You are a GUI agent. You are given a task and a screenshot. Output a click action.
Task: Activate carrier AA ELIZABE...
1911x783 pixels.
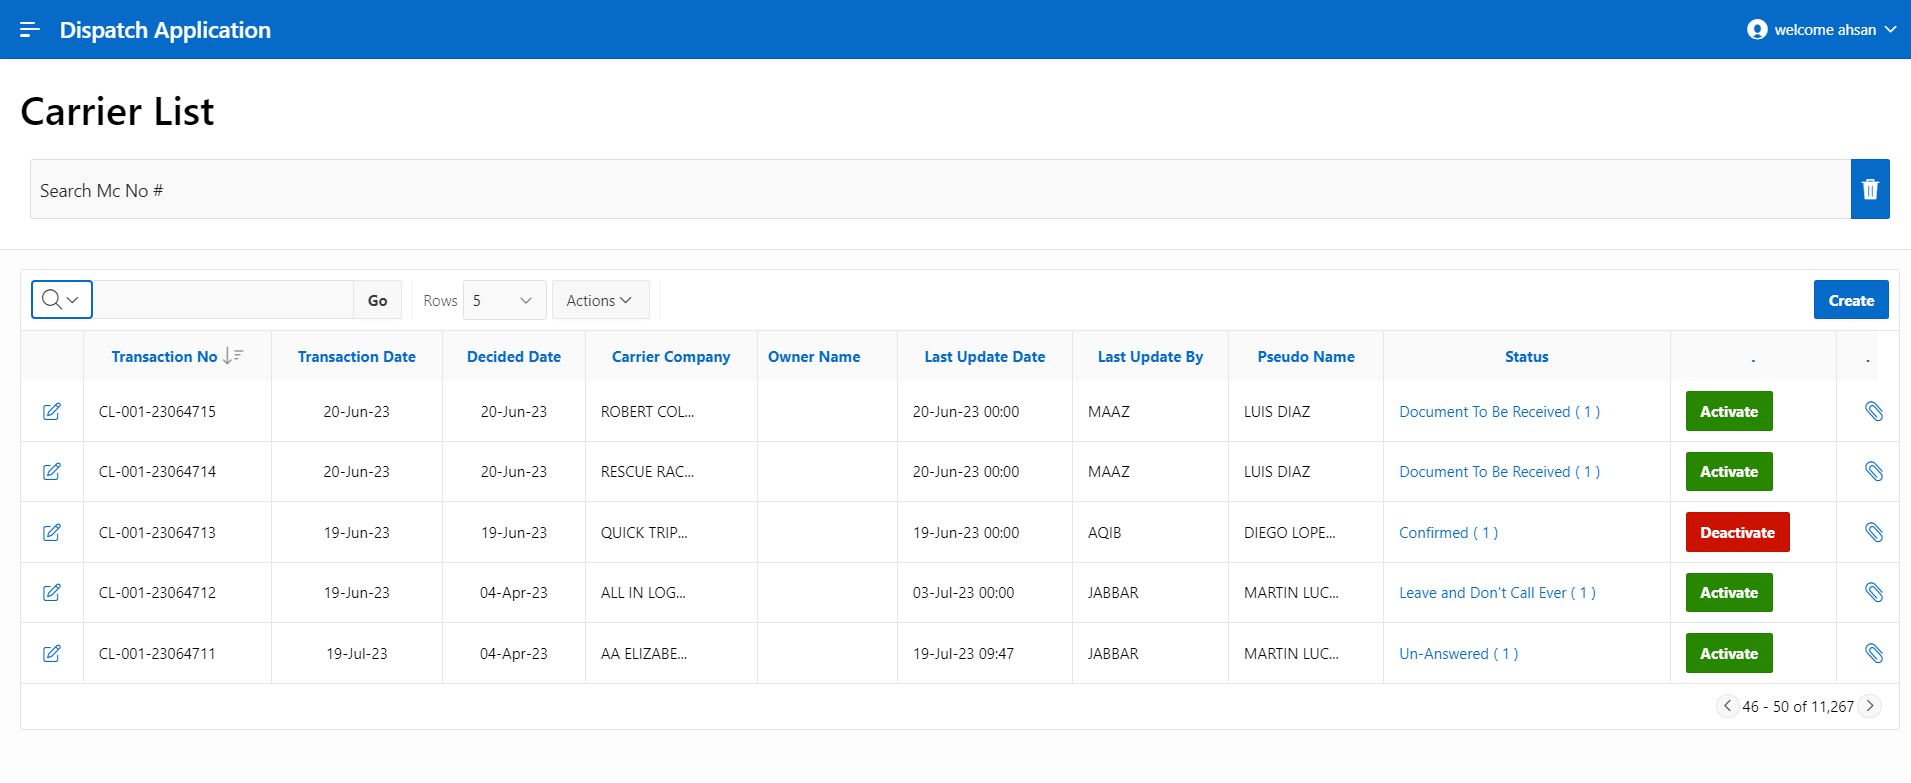pyautogui.click(x=1729, y=653)
